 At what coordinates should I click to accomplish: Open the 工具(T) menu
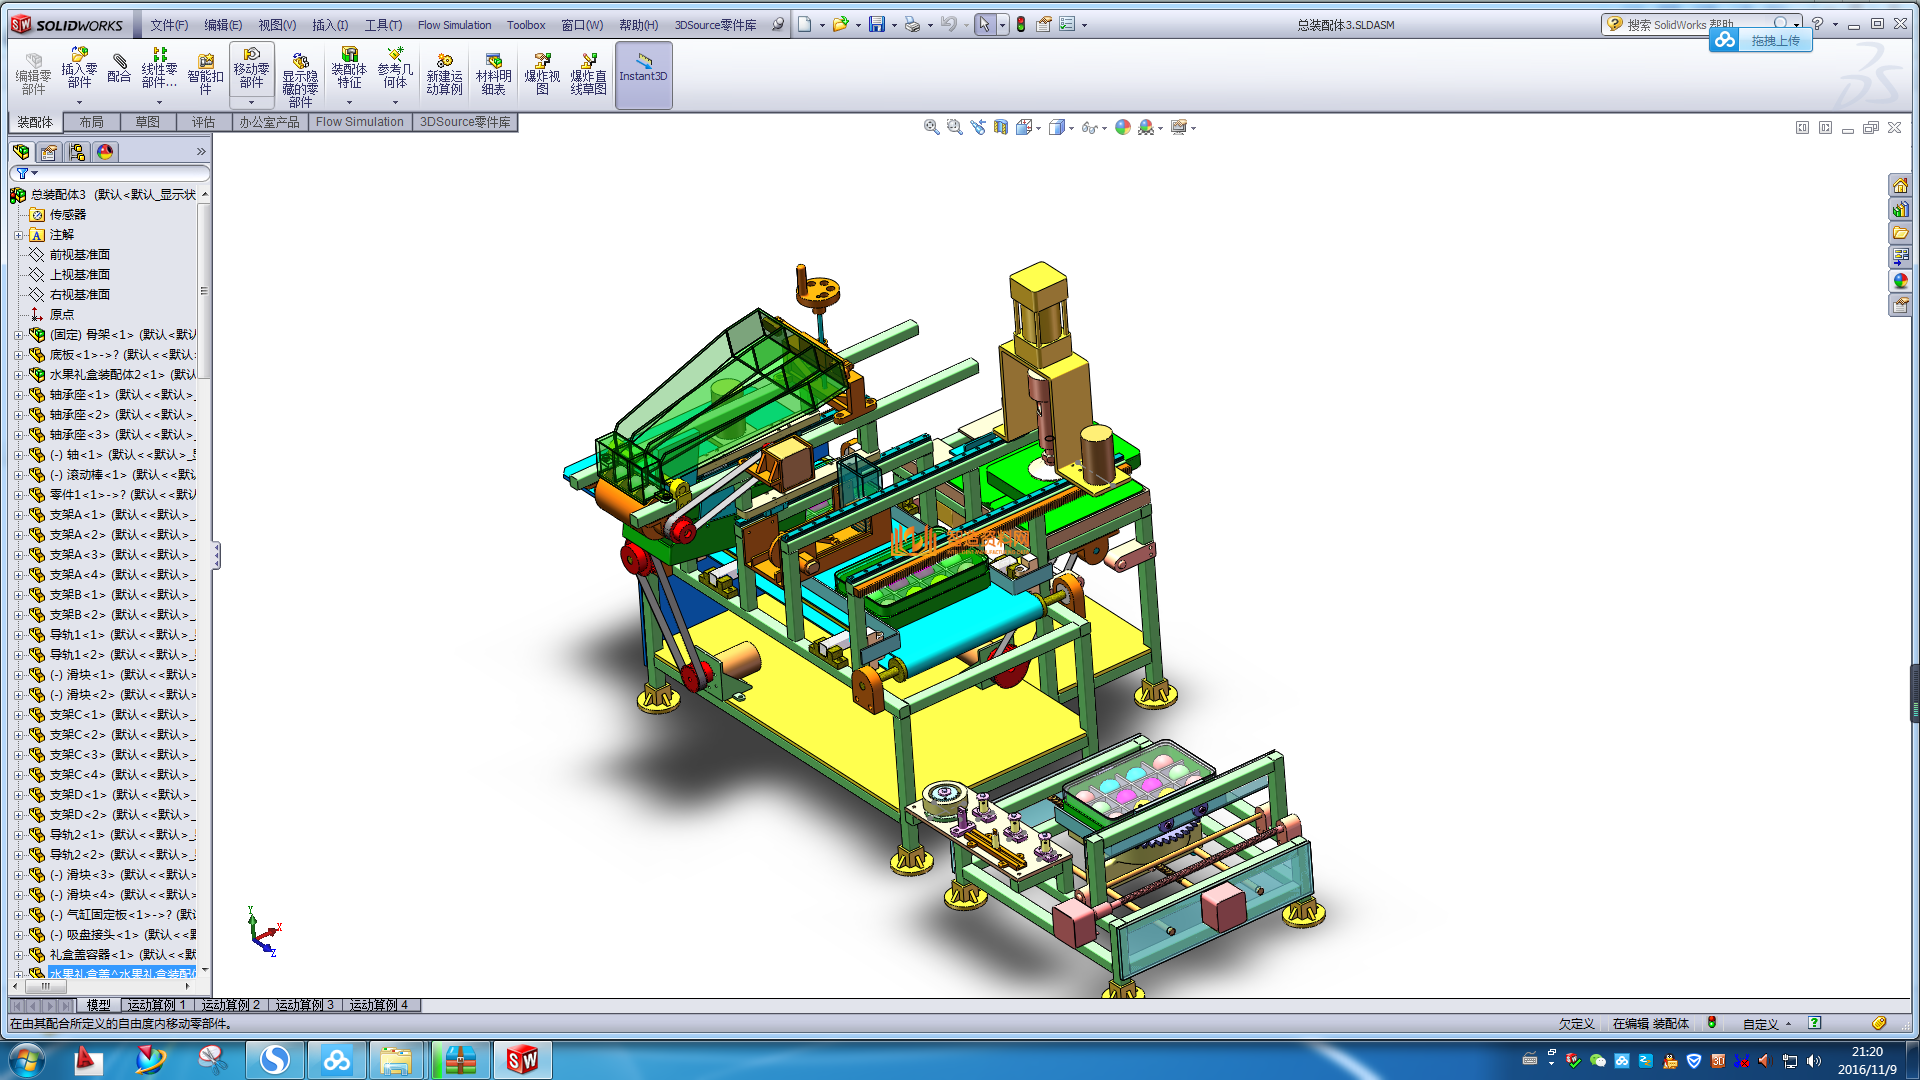382,25
